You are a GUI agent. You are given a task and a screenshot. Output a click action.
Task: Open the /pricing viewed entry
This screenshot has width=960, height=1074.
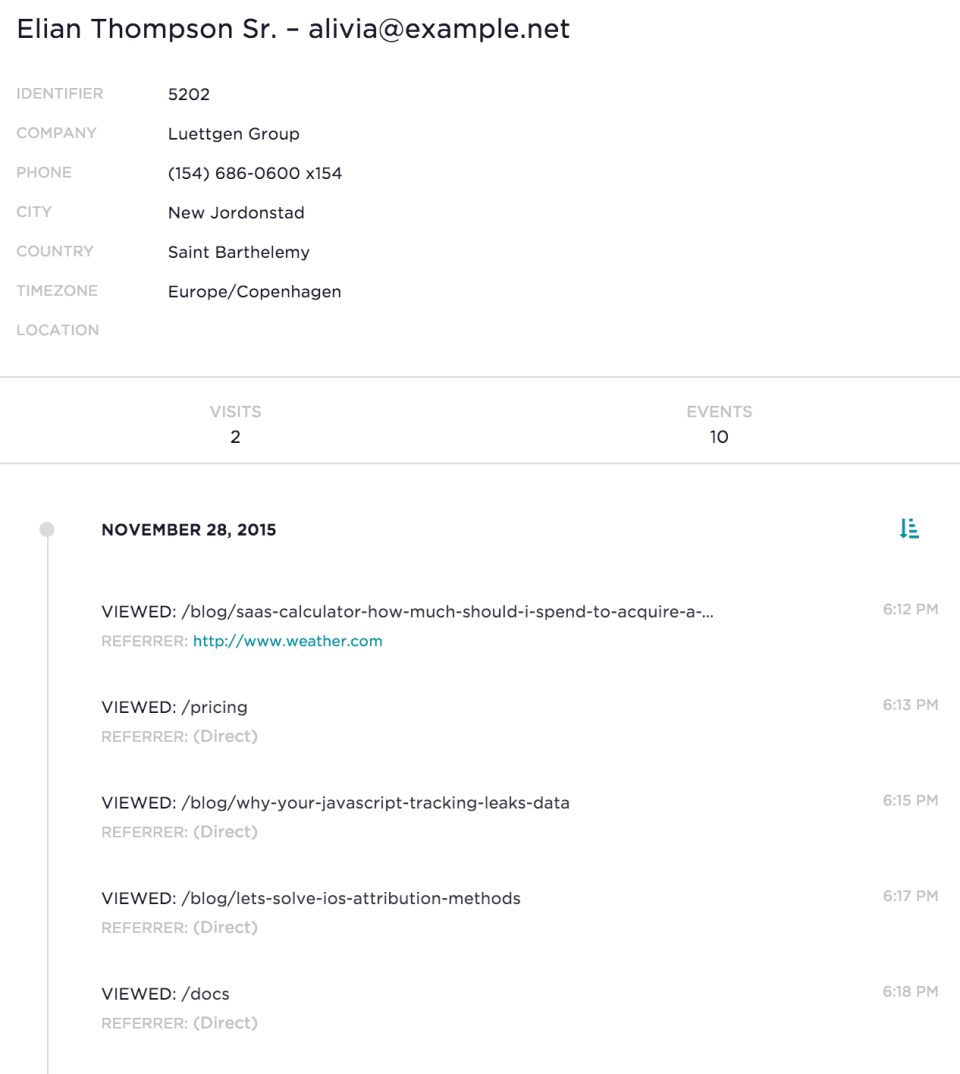point(174,707)
